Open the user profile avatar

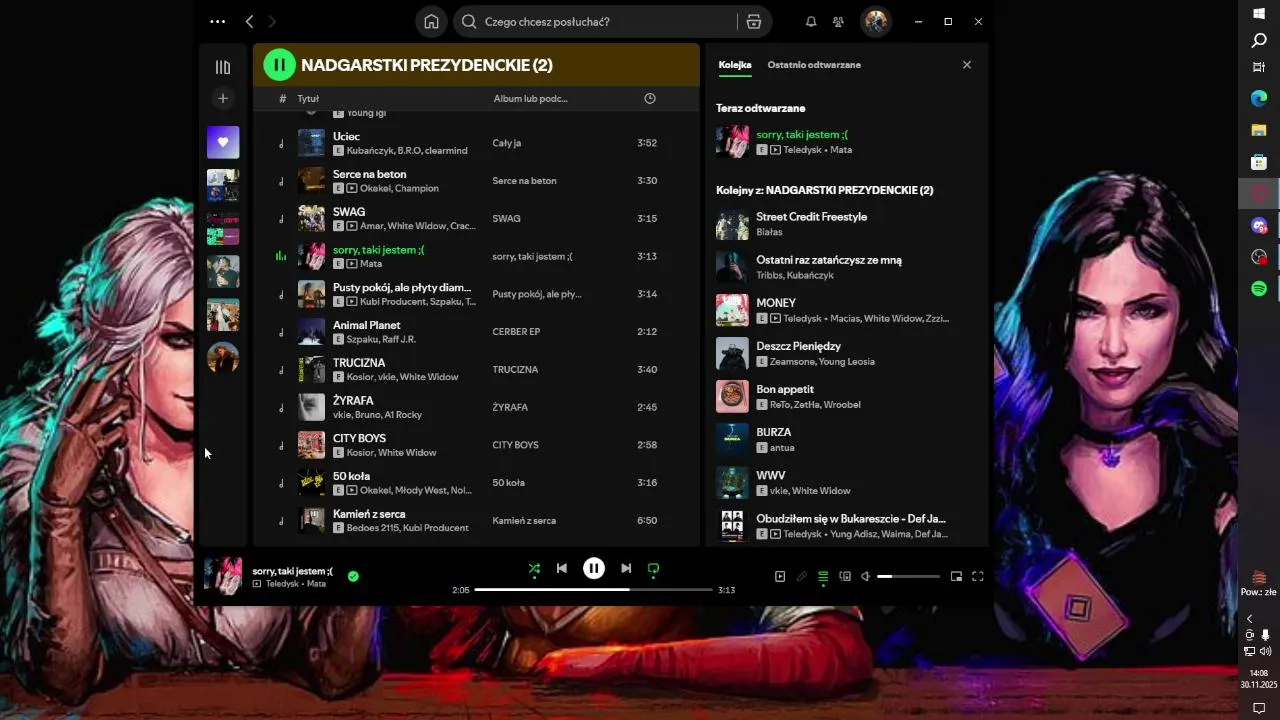click(876, 21)
